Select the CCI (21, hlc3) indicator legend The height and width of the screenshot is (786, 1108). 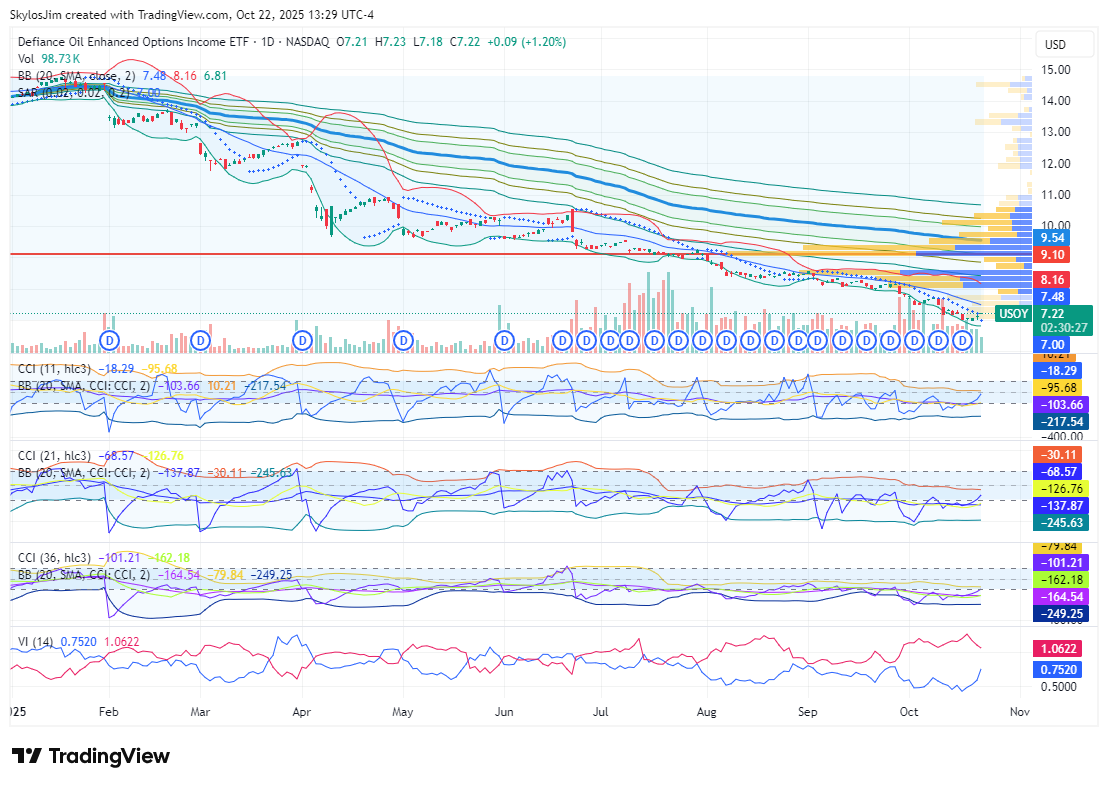coord(55,457)
